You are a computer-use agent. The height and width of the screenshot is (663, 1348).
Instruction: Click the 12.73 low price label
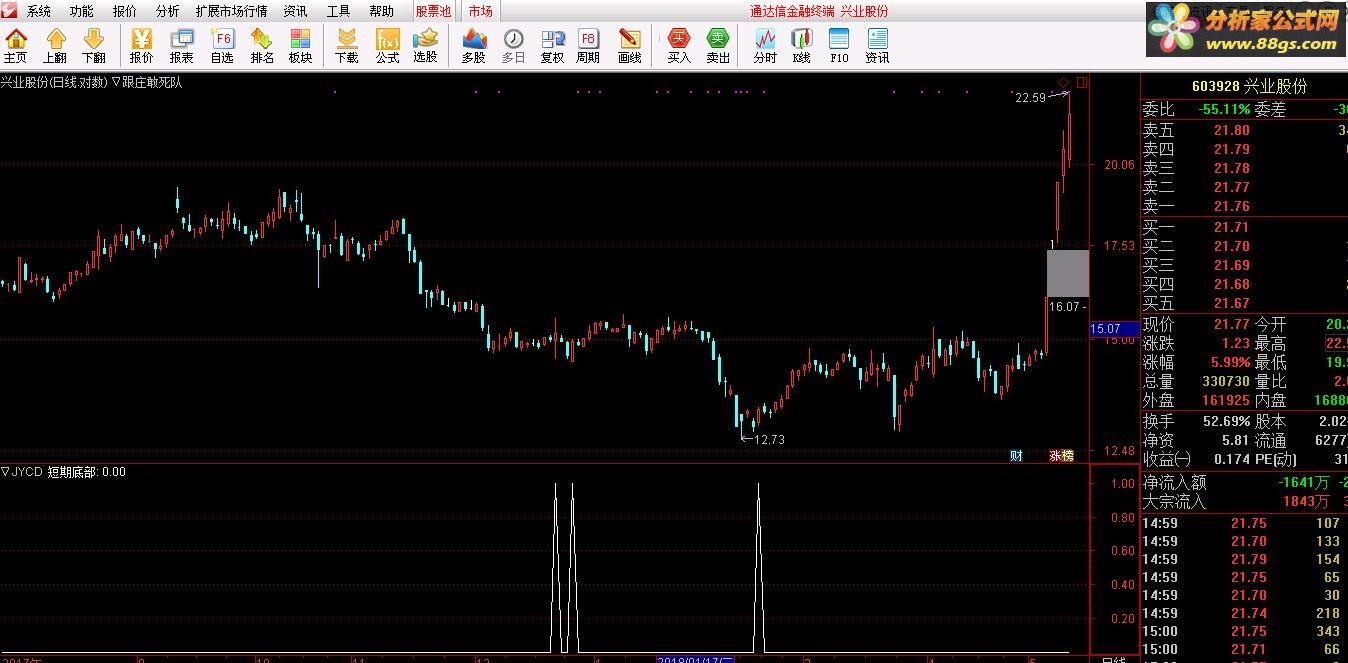[x=769, y=439]
